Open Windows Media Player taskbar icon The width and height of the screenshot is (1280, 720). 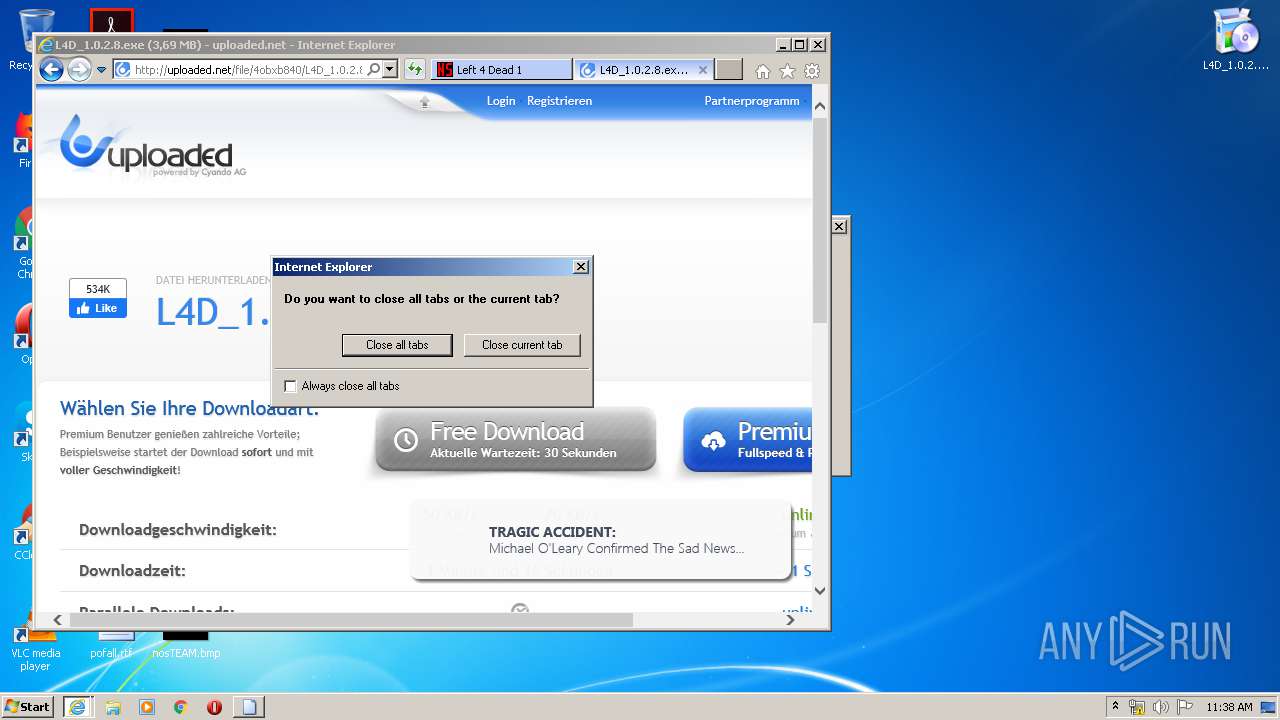click(x=147, y=706)
